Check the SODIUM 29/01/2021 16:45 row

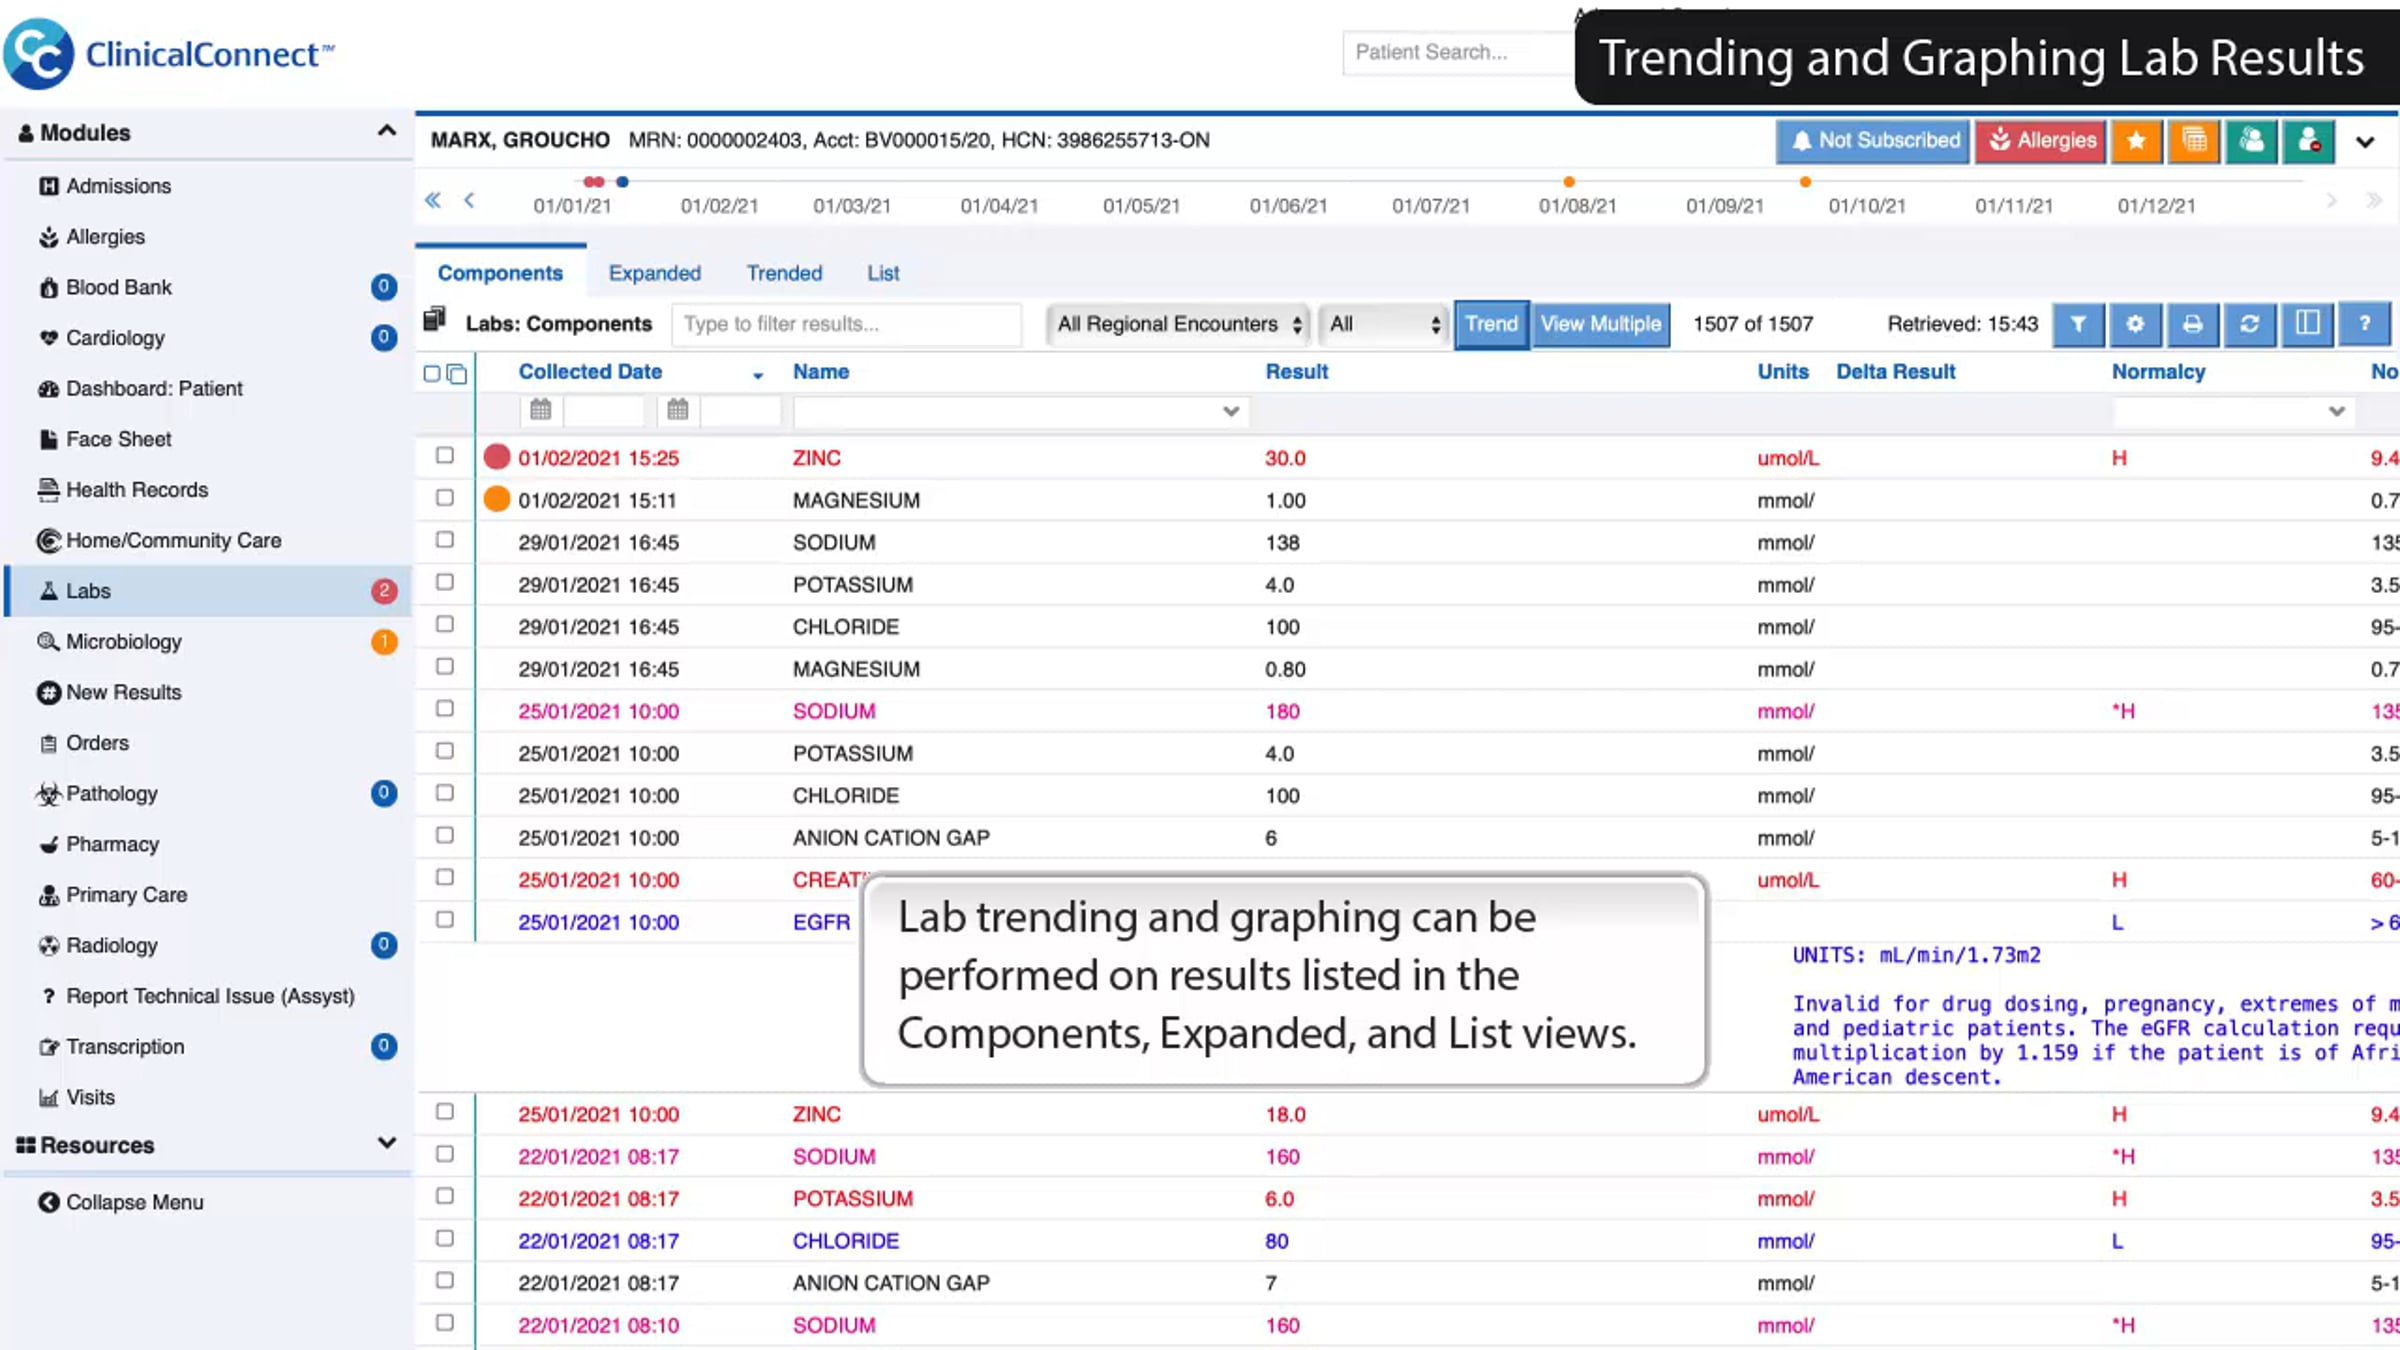pyautogui.click(x=445, y=540)
